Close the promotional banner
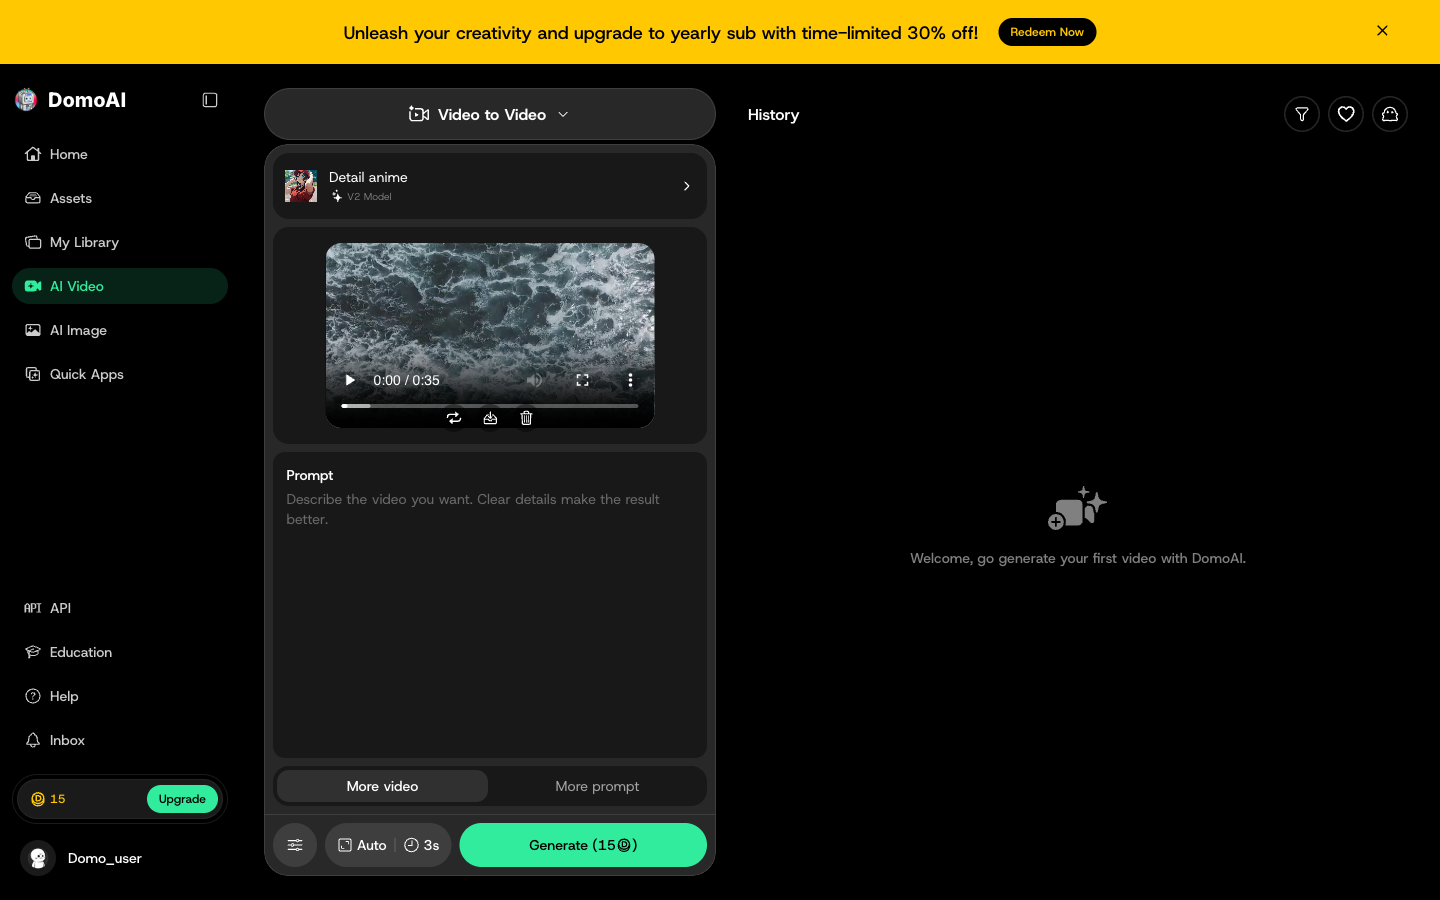The width and height of the screenshot is (1440, 900). coord(1382,31)
